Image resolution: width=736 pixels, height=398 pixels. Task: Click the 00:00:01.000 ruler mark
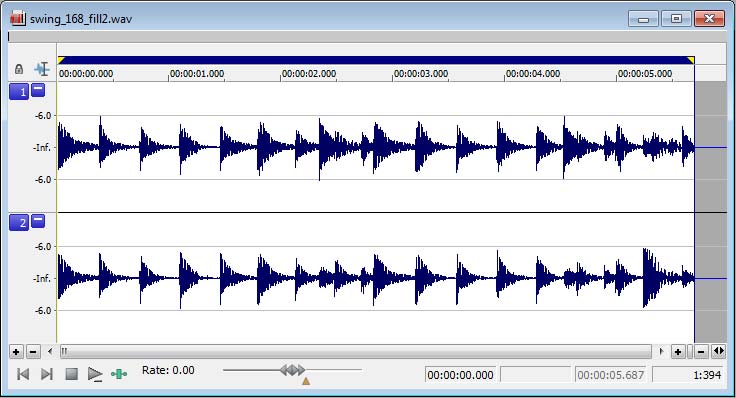197,74
